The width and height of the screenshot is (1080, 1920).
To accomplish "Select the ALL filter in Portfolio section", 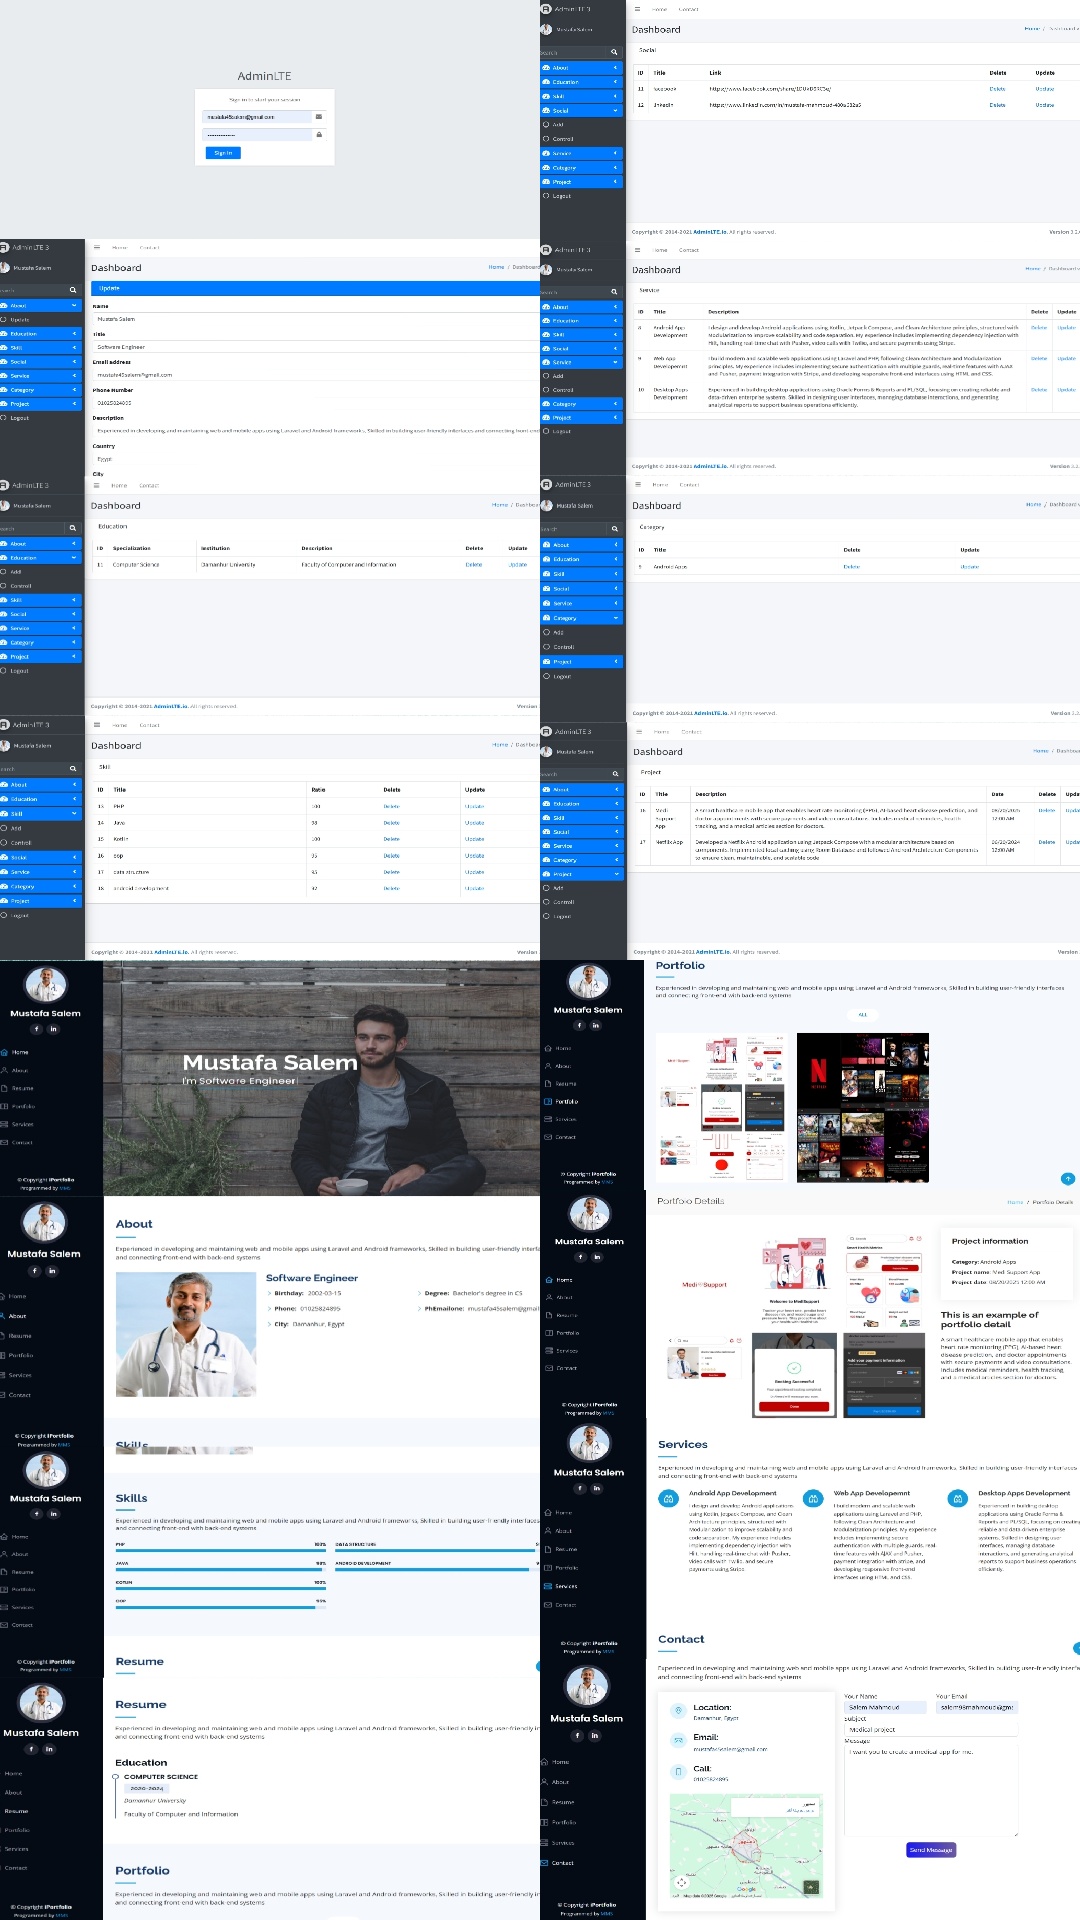I will point(862,1015).
